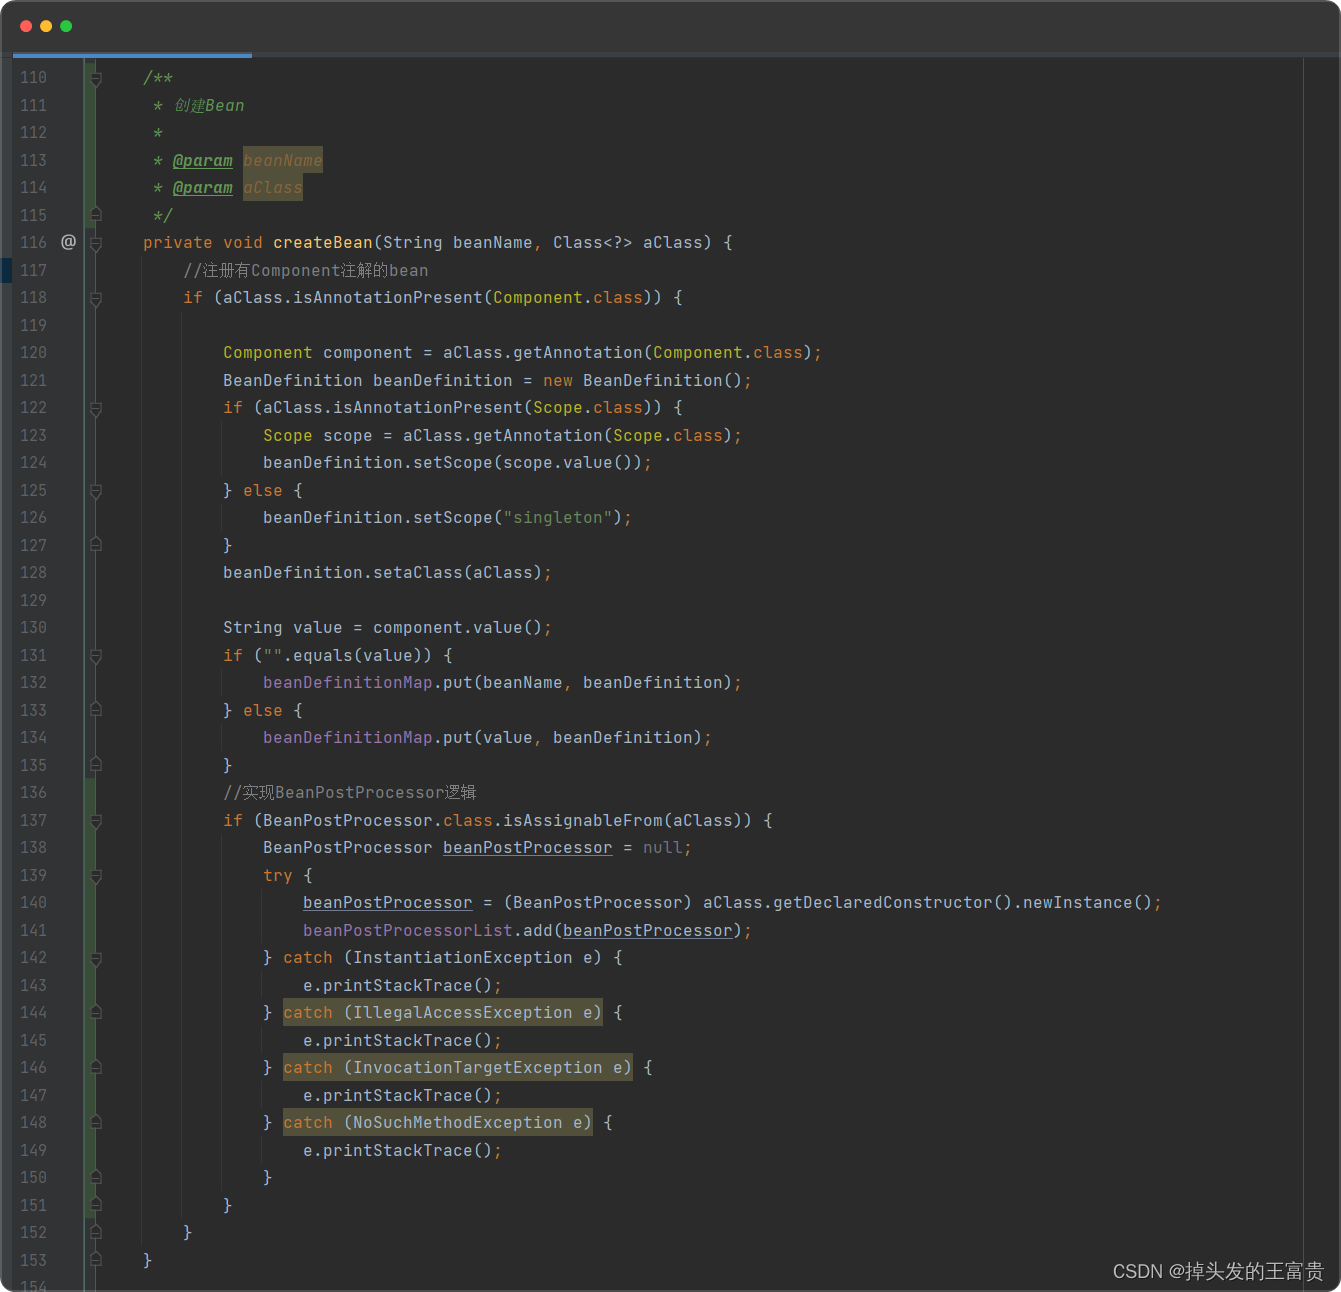
Task: Click the BeanPostProcessor comment on line 136
Action: (350, 793)
